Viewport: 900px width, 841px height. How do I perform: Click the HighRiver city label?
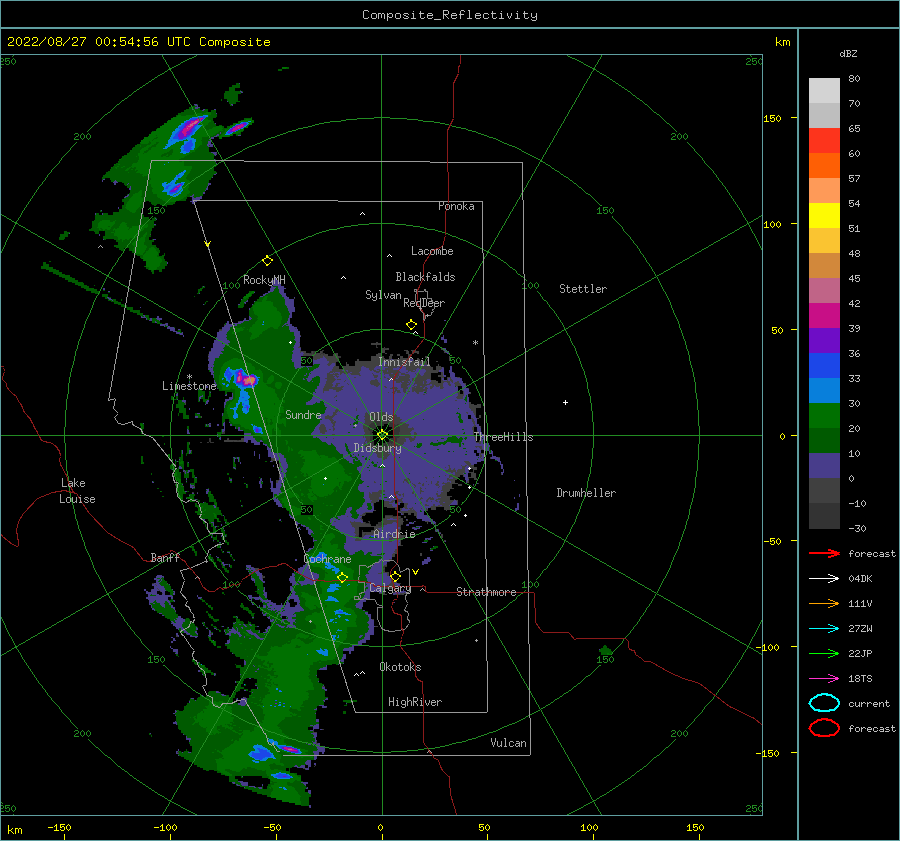coord(415,702)
